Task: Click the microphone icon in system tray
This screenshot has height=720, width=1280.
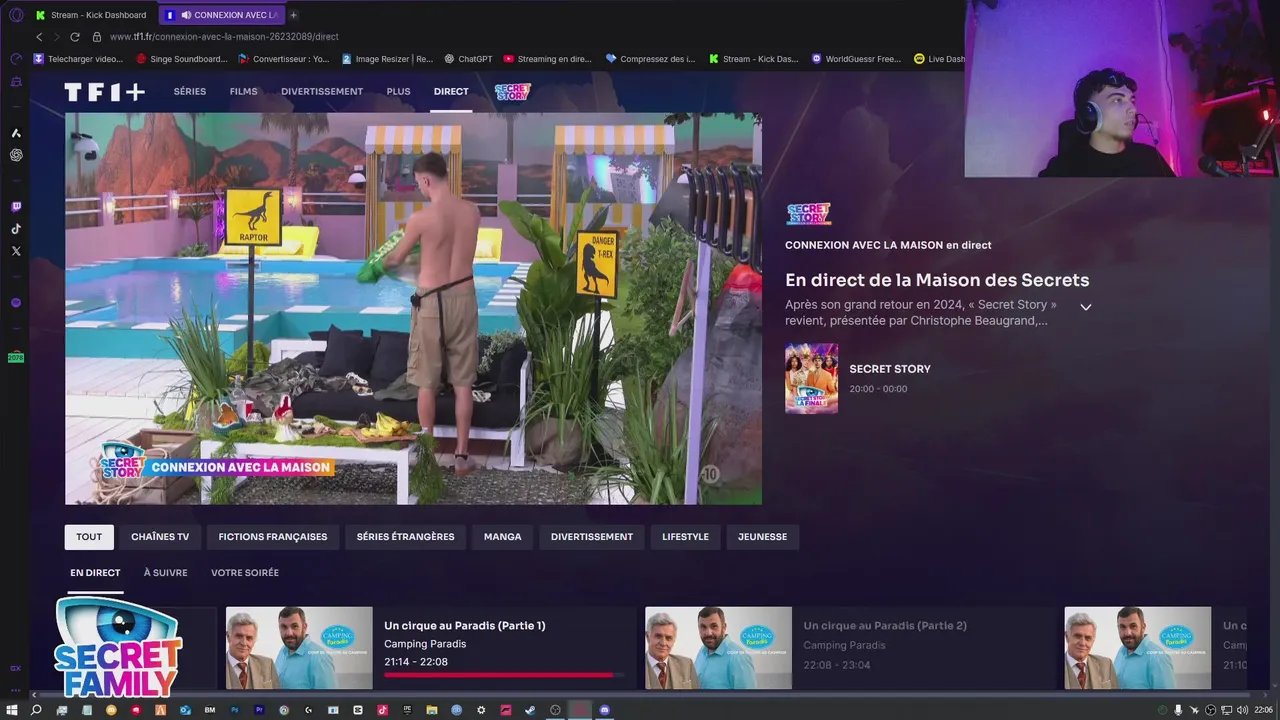Action: [x=1178, y=710]
